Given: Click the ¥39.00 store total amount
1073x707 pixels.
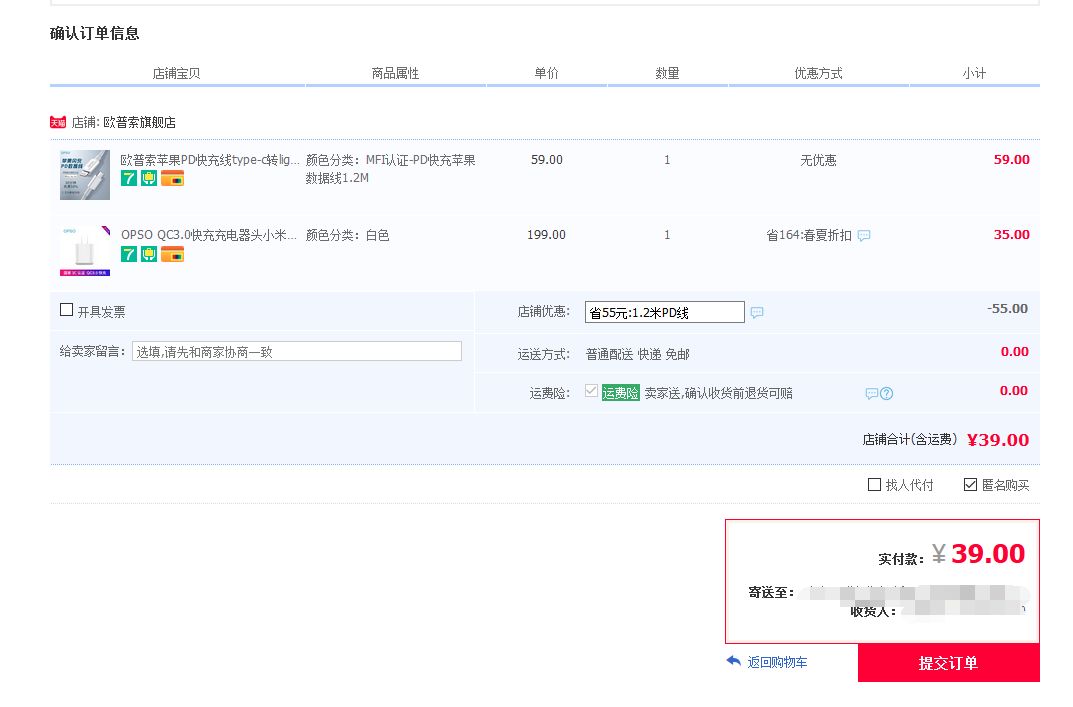Looking at the screenshot, I should [x=998, y=439].
